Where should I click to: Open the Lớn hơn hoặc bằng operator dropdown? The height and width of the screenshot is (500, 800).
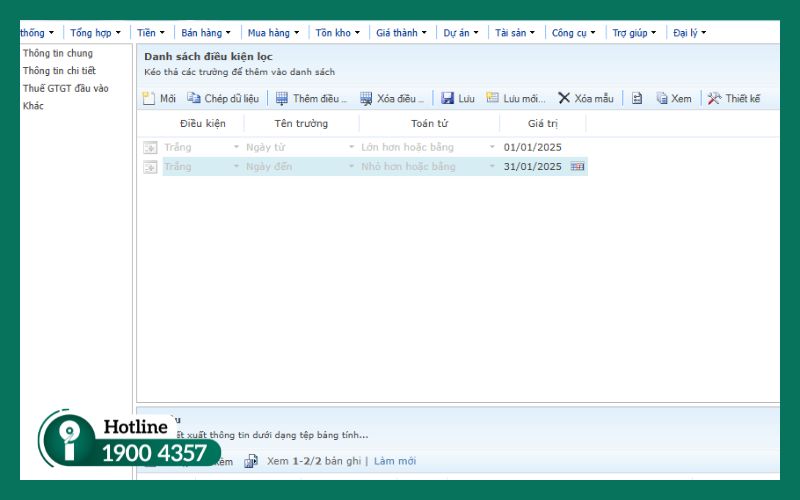[492, 147]
